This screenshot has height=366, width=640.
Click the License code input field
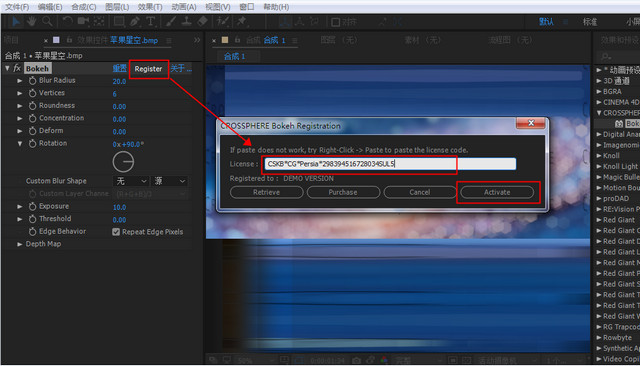tap(390, 164)
